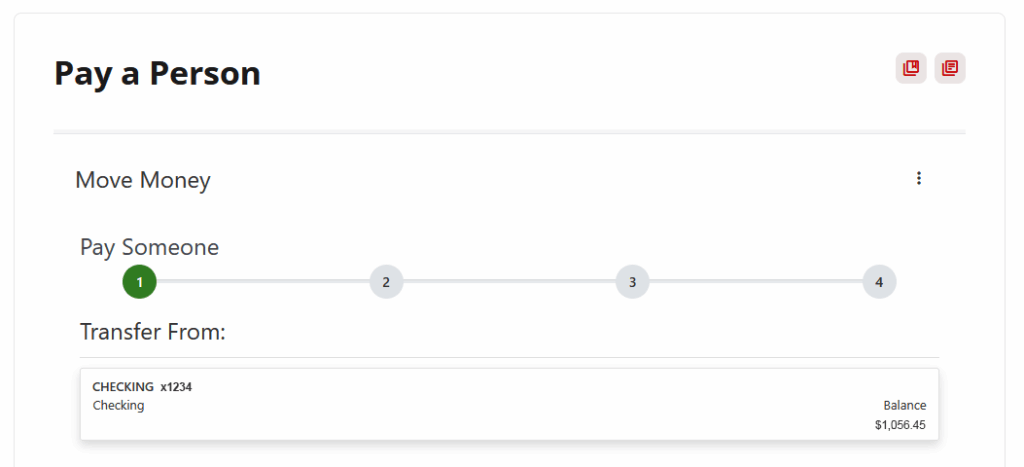Go to step 3 of Pay Someone
1024x467 pixels.
[632, 282]
